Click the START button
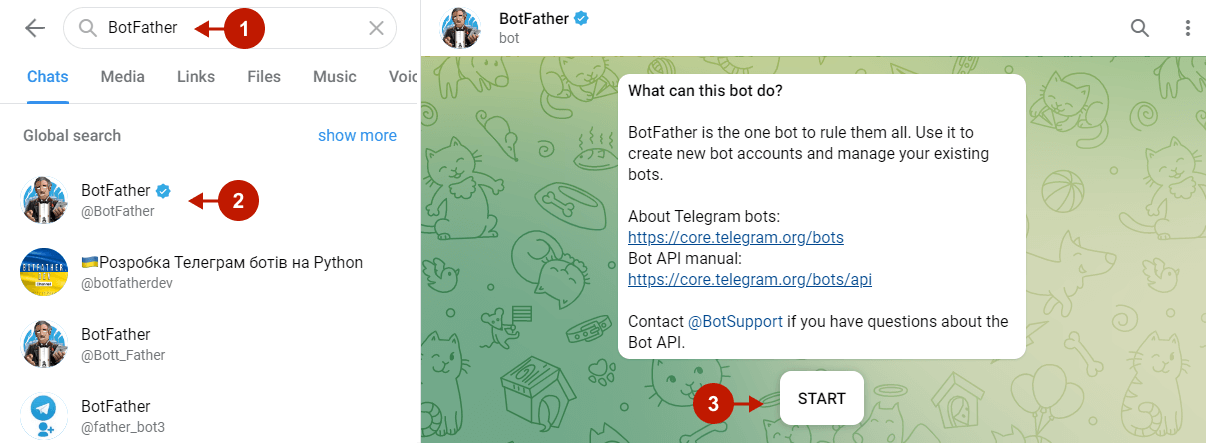 pyautogui.click(x=822, y=398)
